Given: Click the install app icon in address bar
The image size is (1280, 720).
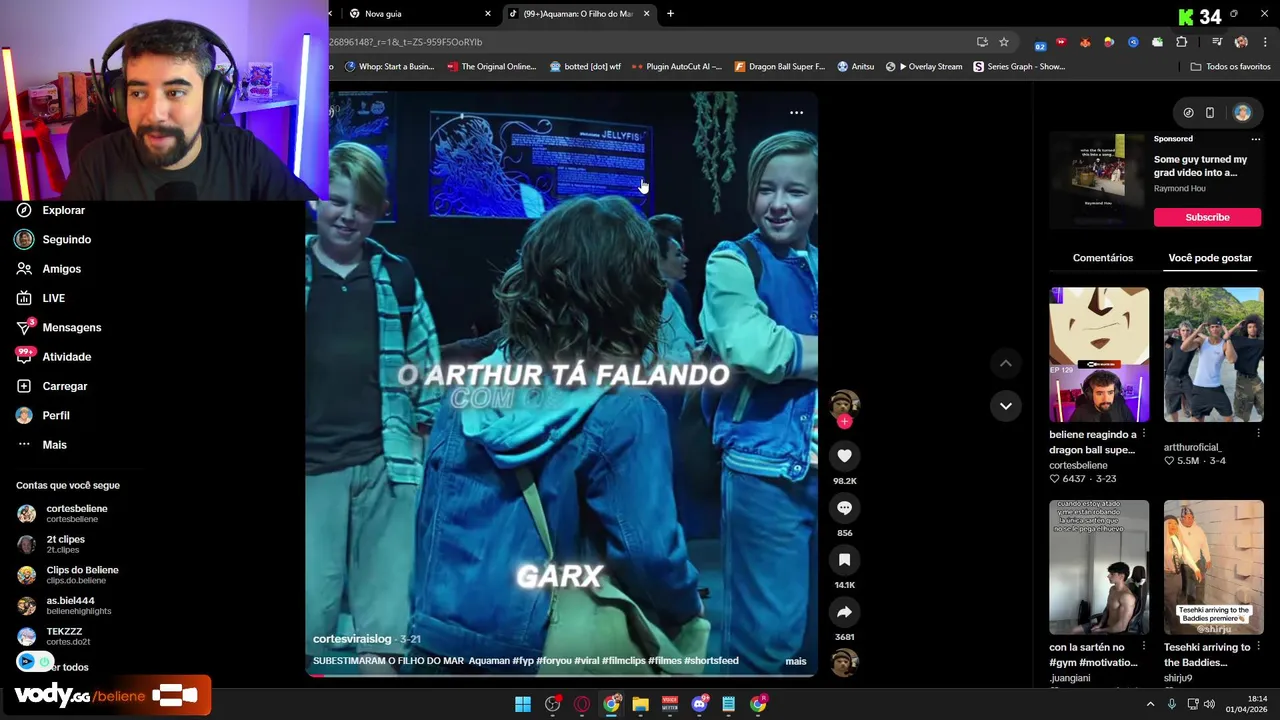Looking at the screenshot, I should coord(982,42).
